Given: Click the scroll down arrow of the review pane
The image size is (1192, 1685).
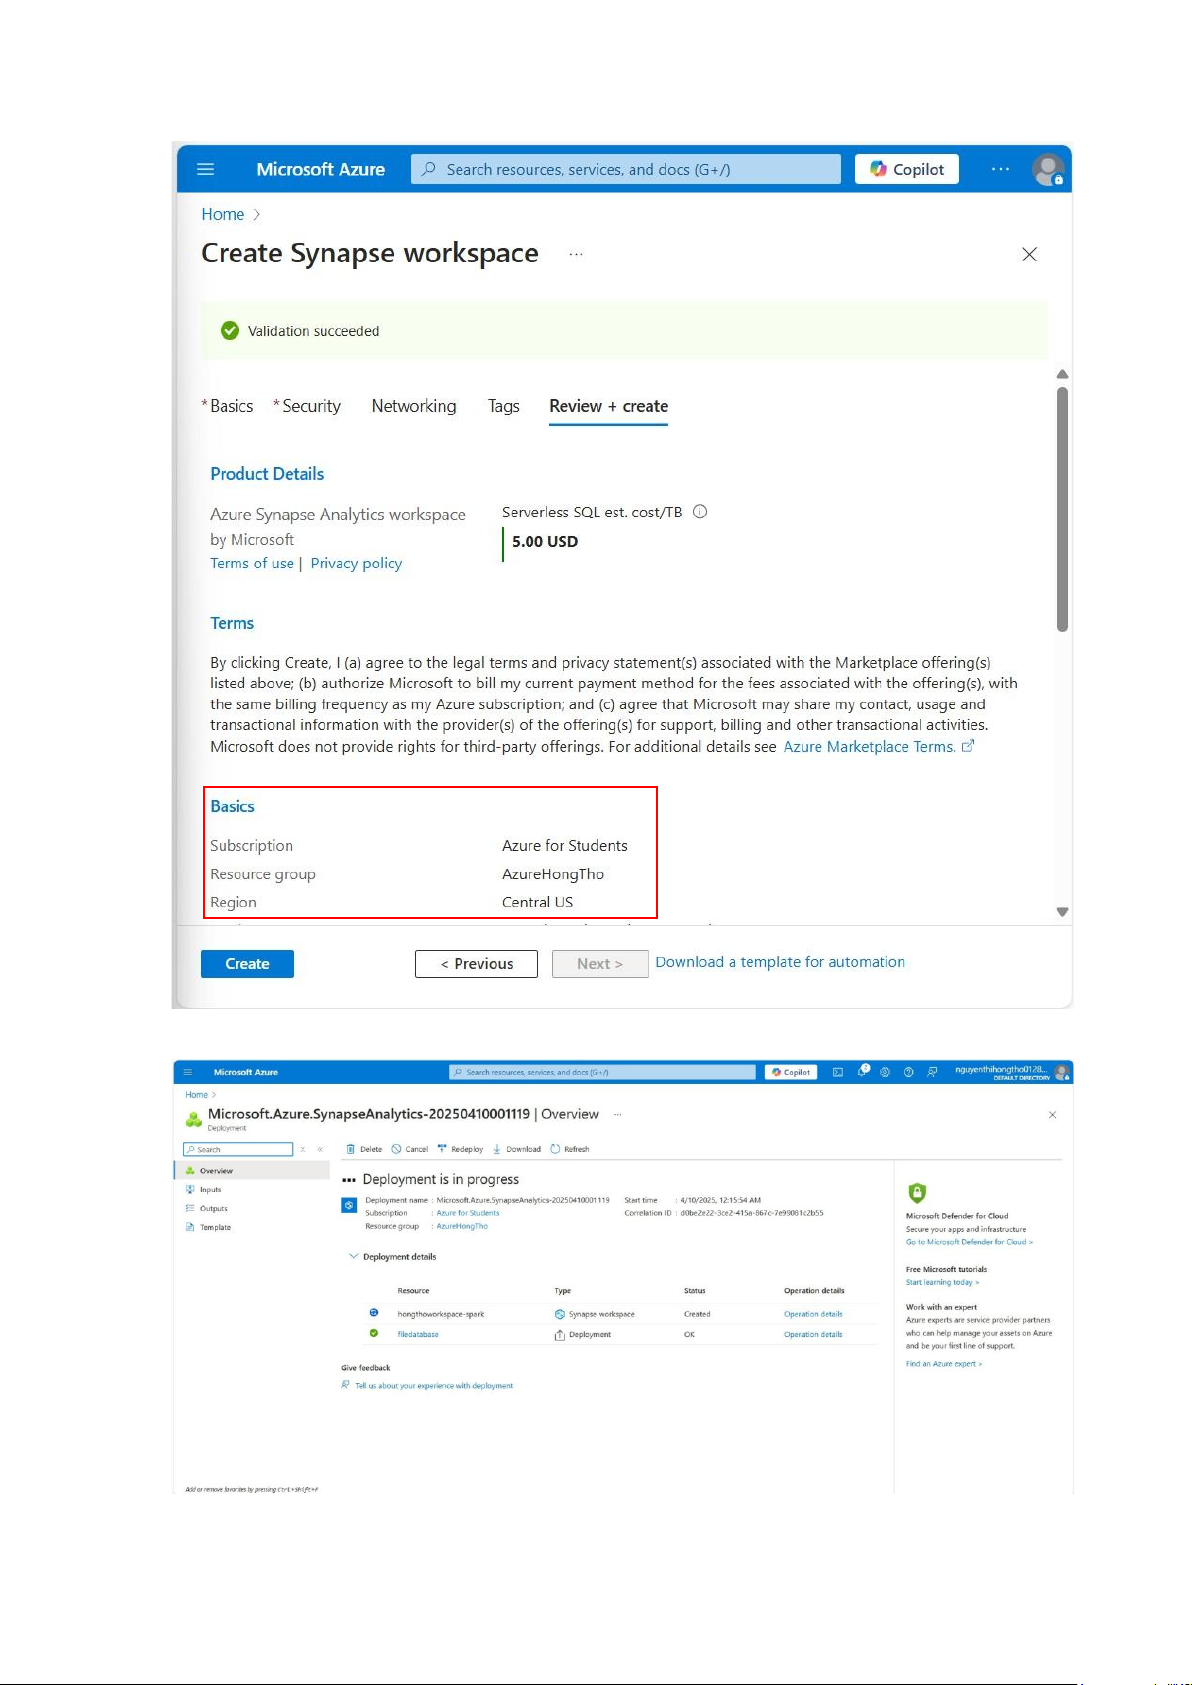Looking at the screenshot, I should point(1063,912).
